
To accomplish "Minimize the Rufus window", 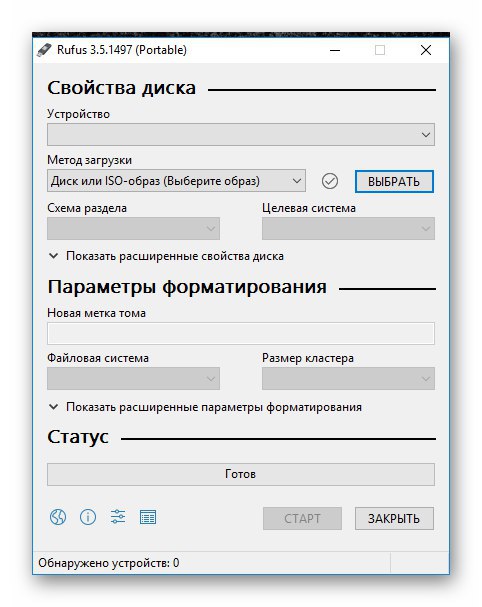I will (335, 50).
